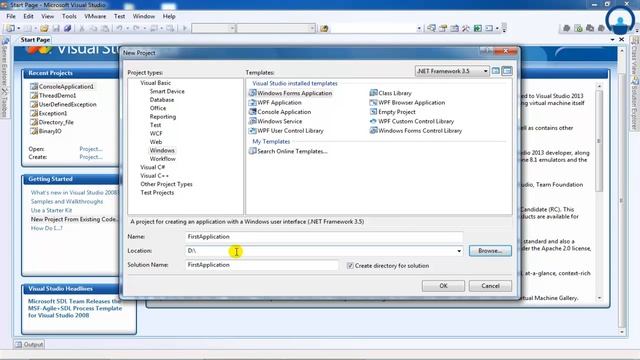Image resolution: width=640 pixels, height=360 pixels.
Task: Open the Tools menu
Action: pos(69,16)
